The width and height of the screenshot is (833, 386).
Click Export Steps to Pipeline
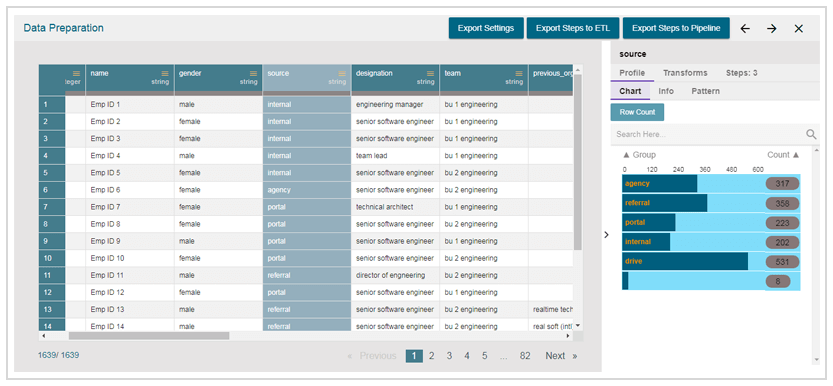[x=676, y=28]
